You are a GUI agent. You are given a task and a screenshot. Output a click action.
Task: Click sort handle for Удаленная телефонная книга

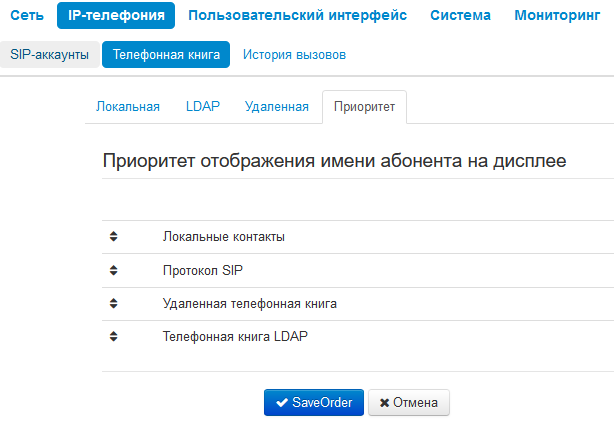pos(113,303)
